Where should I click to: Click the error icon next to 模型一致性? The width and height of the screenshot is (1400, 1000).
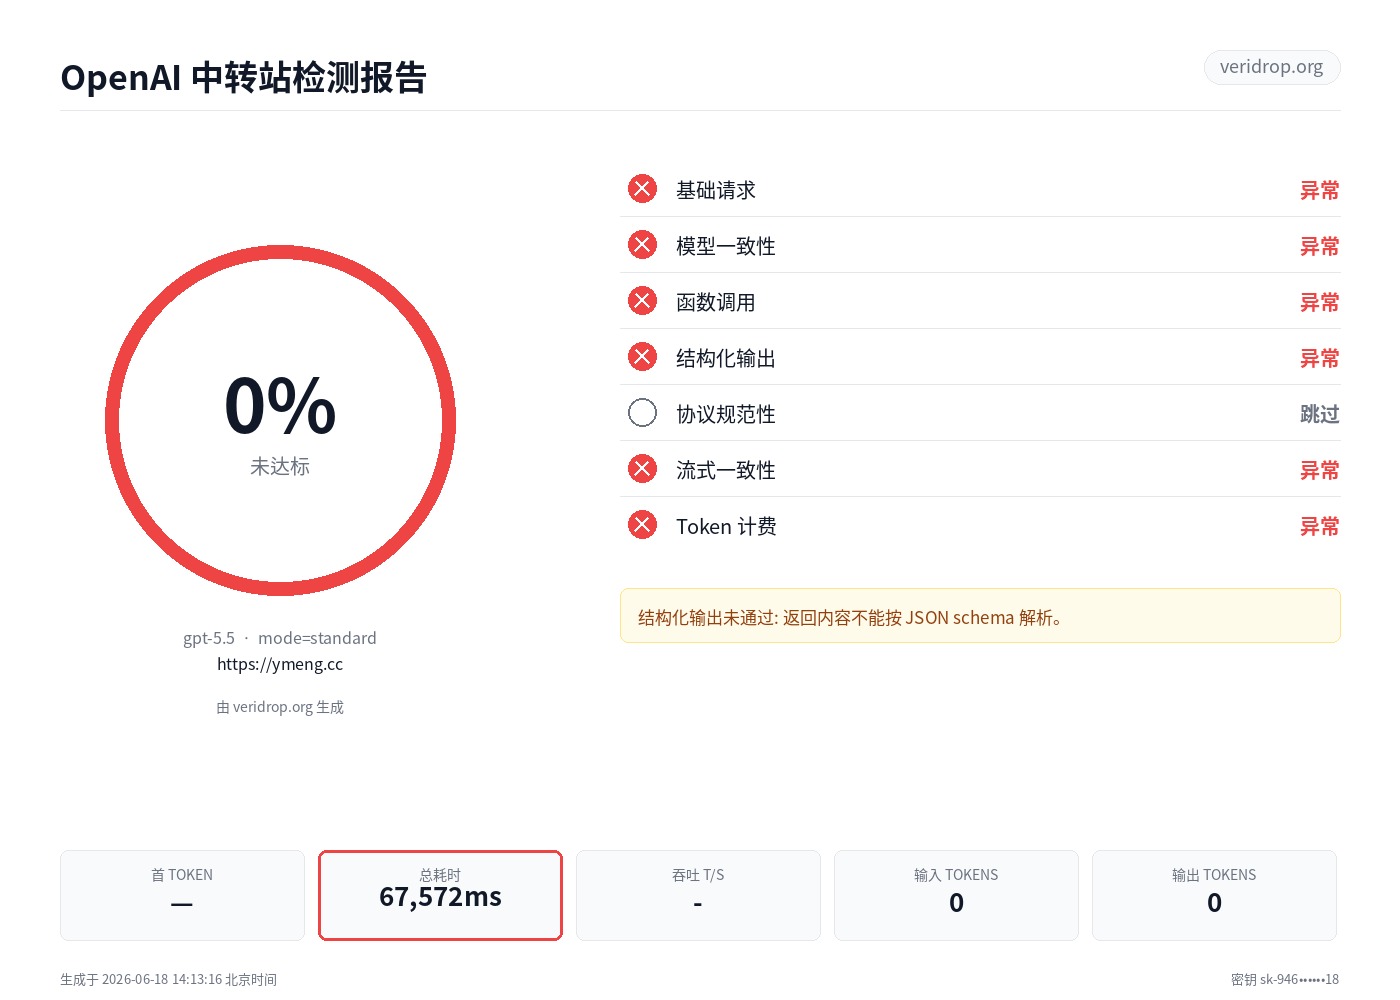(x=642, y=245)
